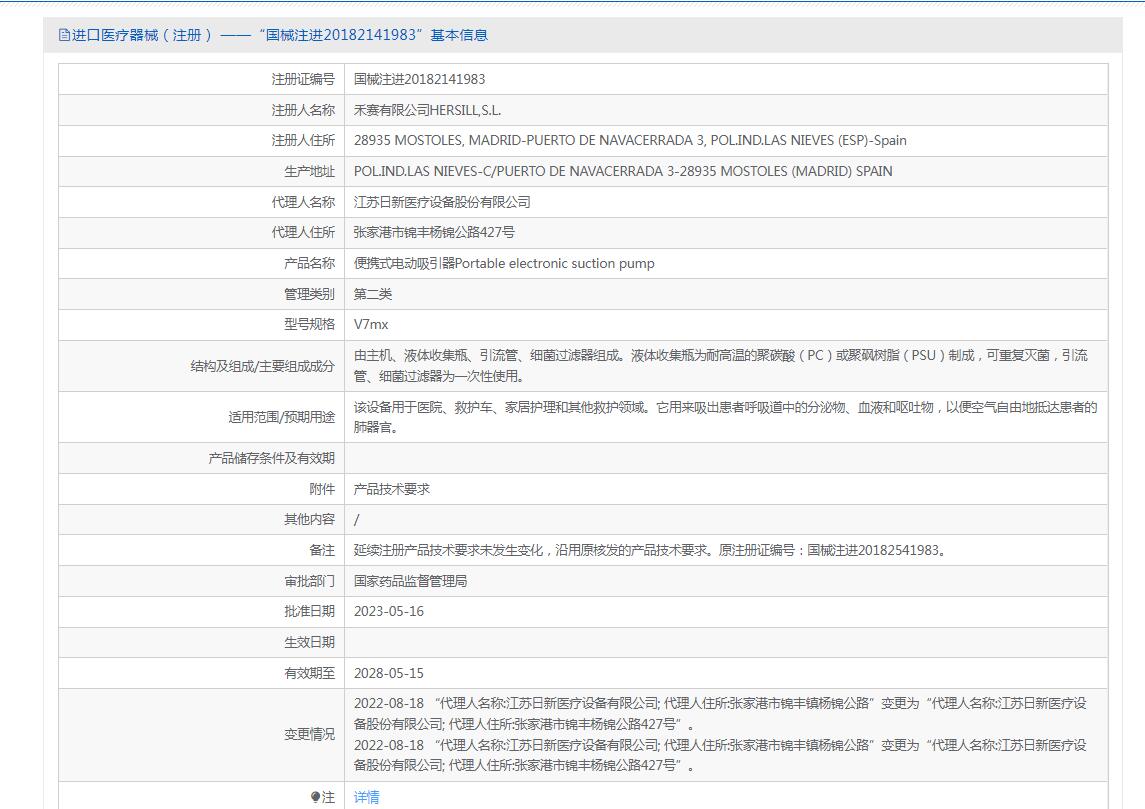Viewport: 1145px width, 809px height.
Task: Click product name Portable electronic suction pump
Action: pos(504,263)
